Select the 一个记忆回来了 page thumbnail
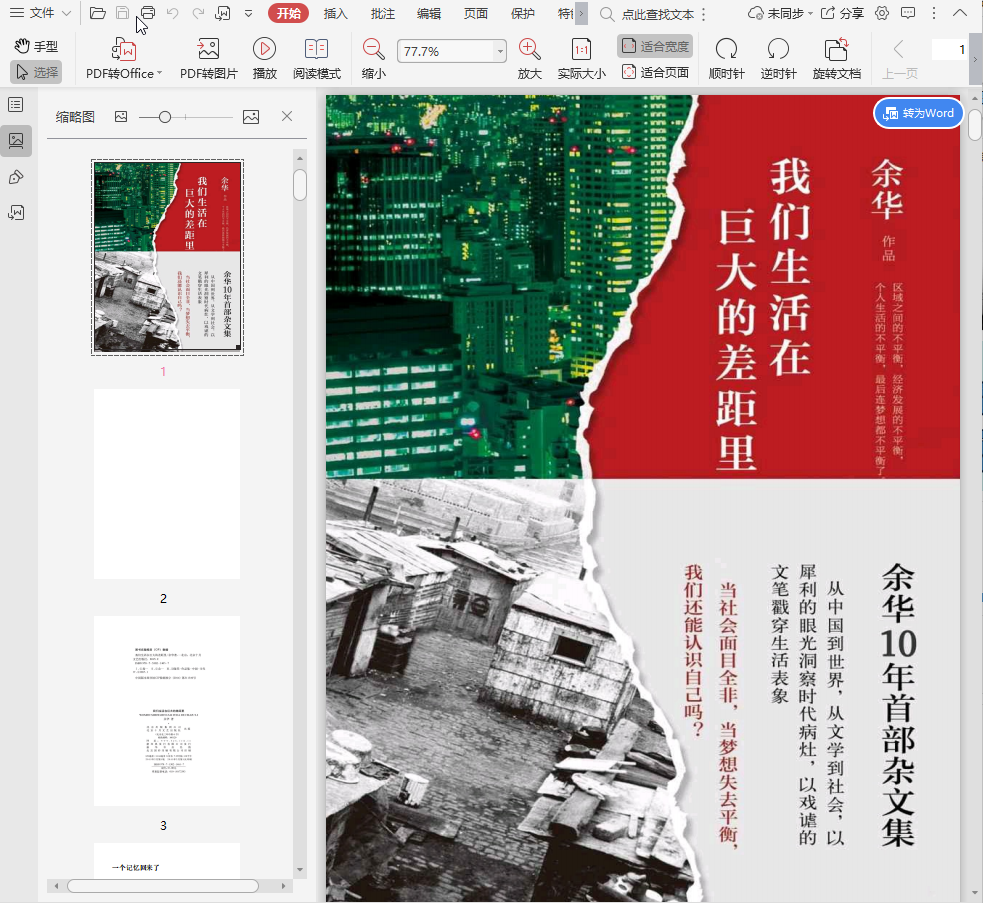The width and height of the screenshot is (983, 903). point(167,860)
